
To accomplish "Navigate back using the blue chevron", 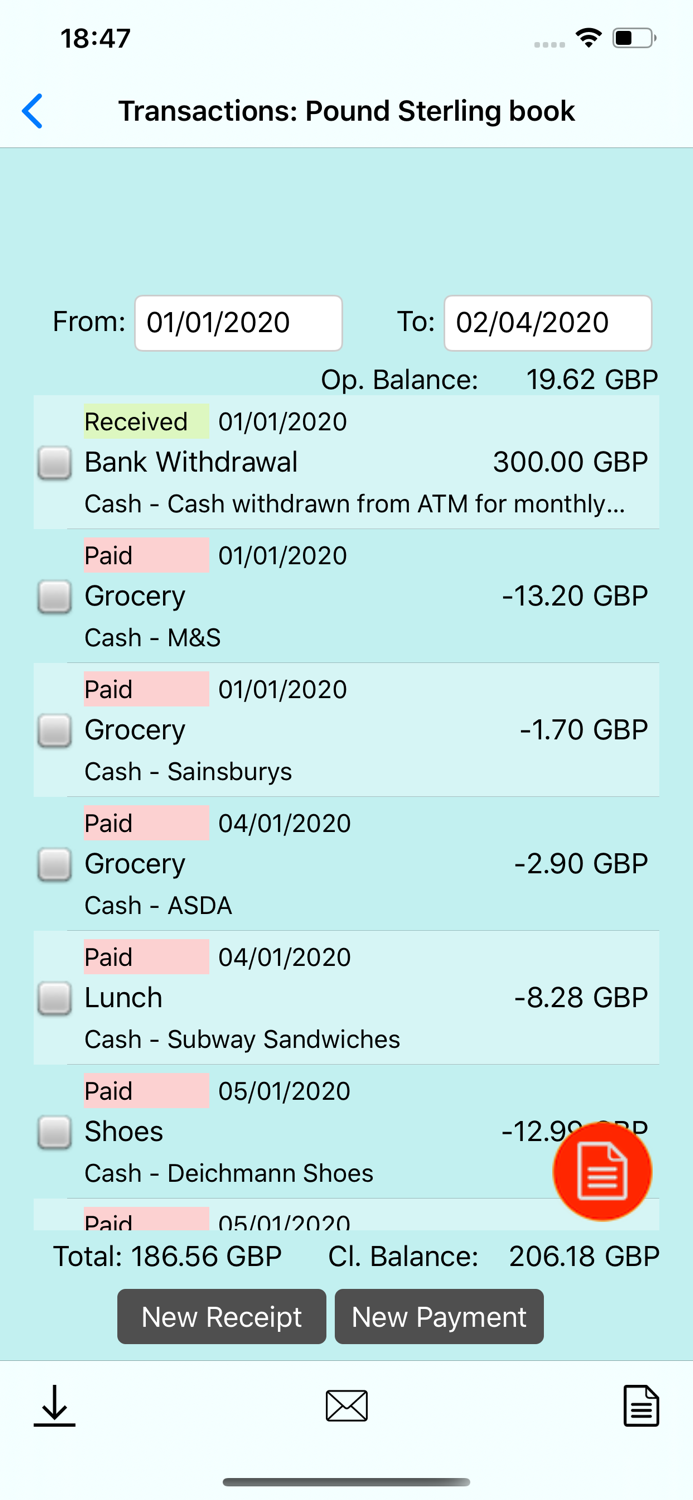I will [32, 111].
